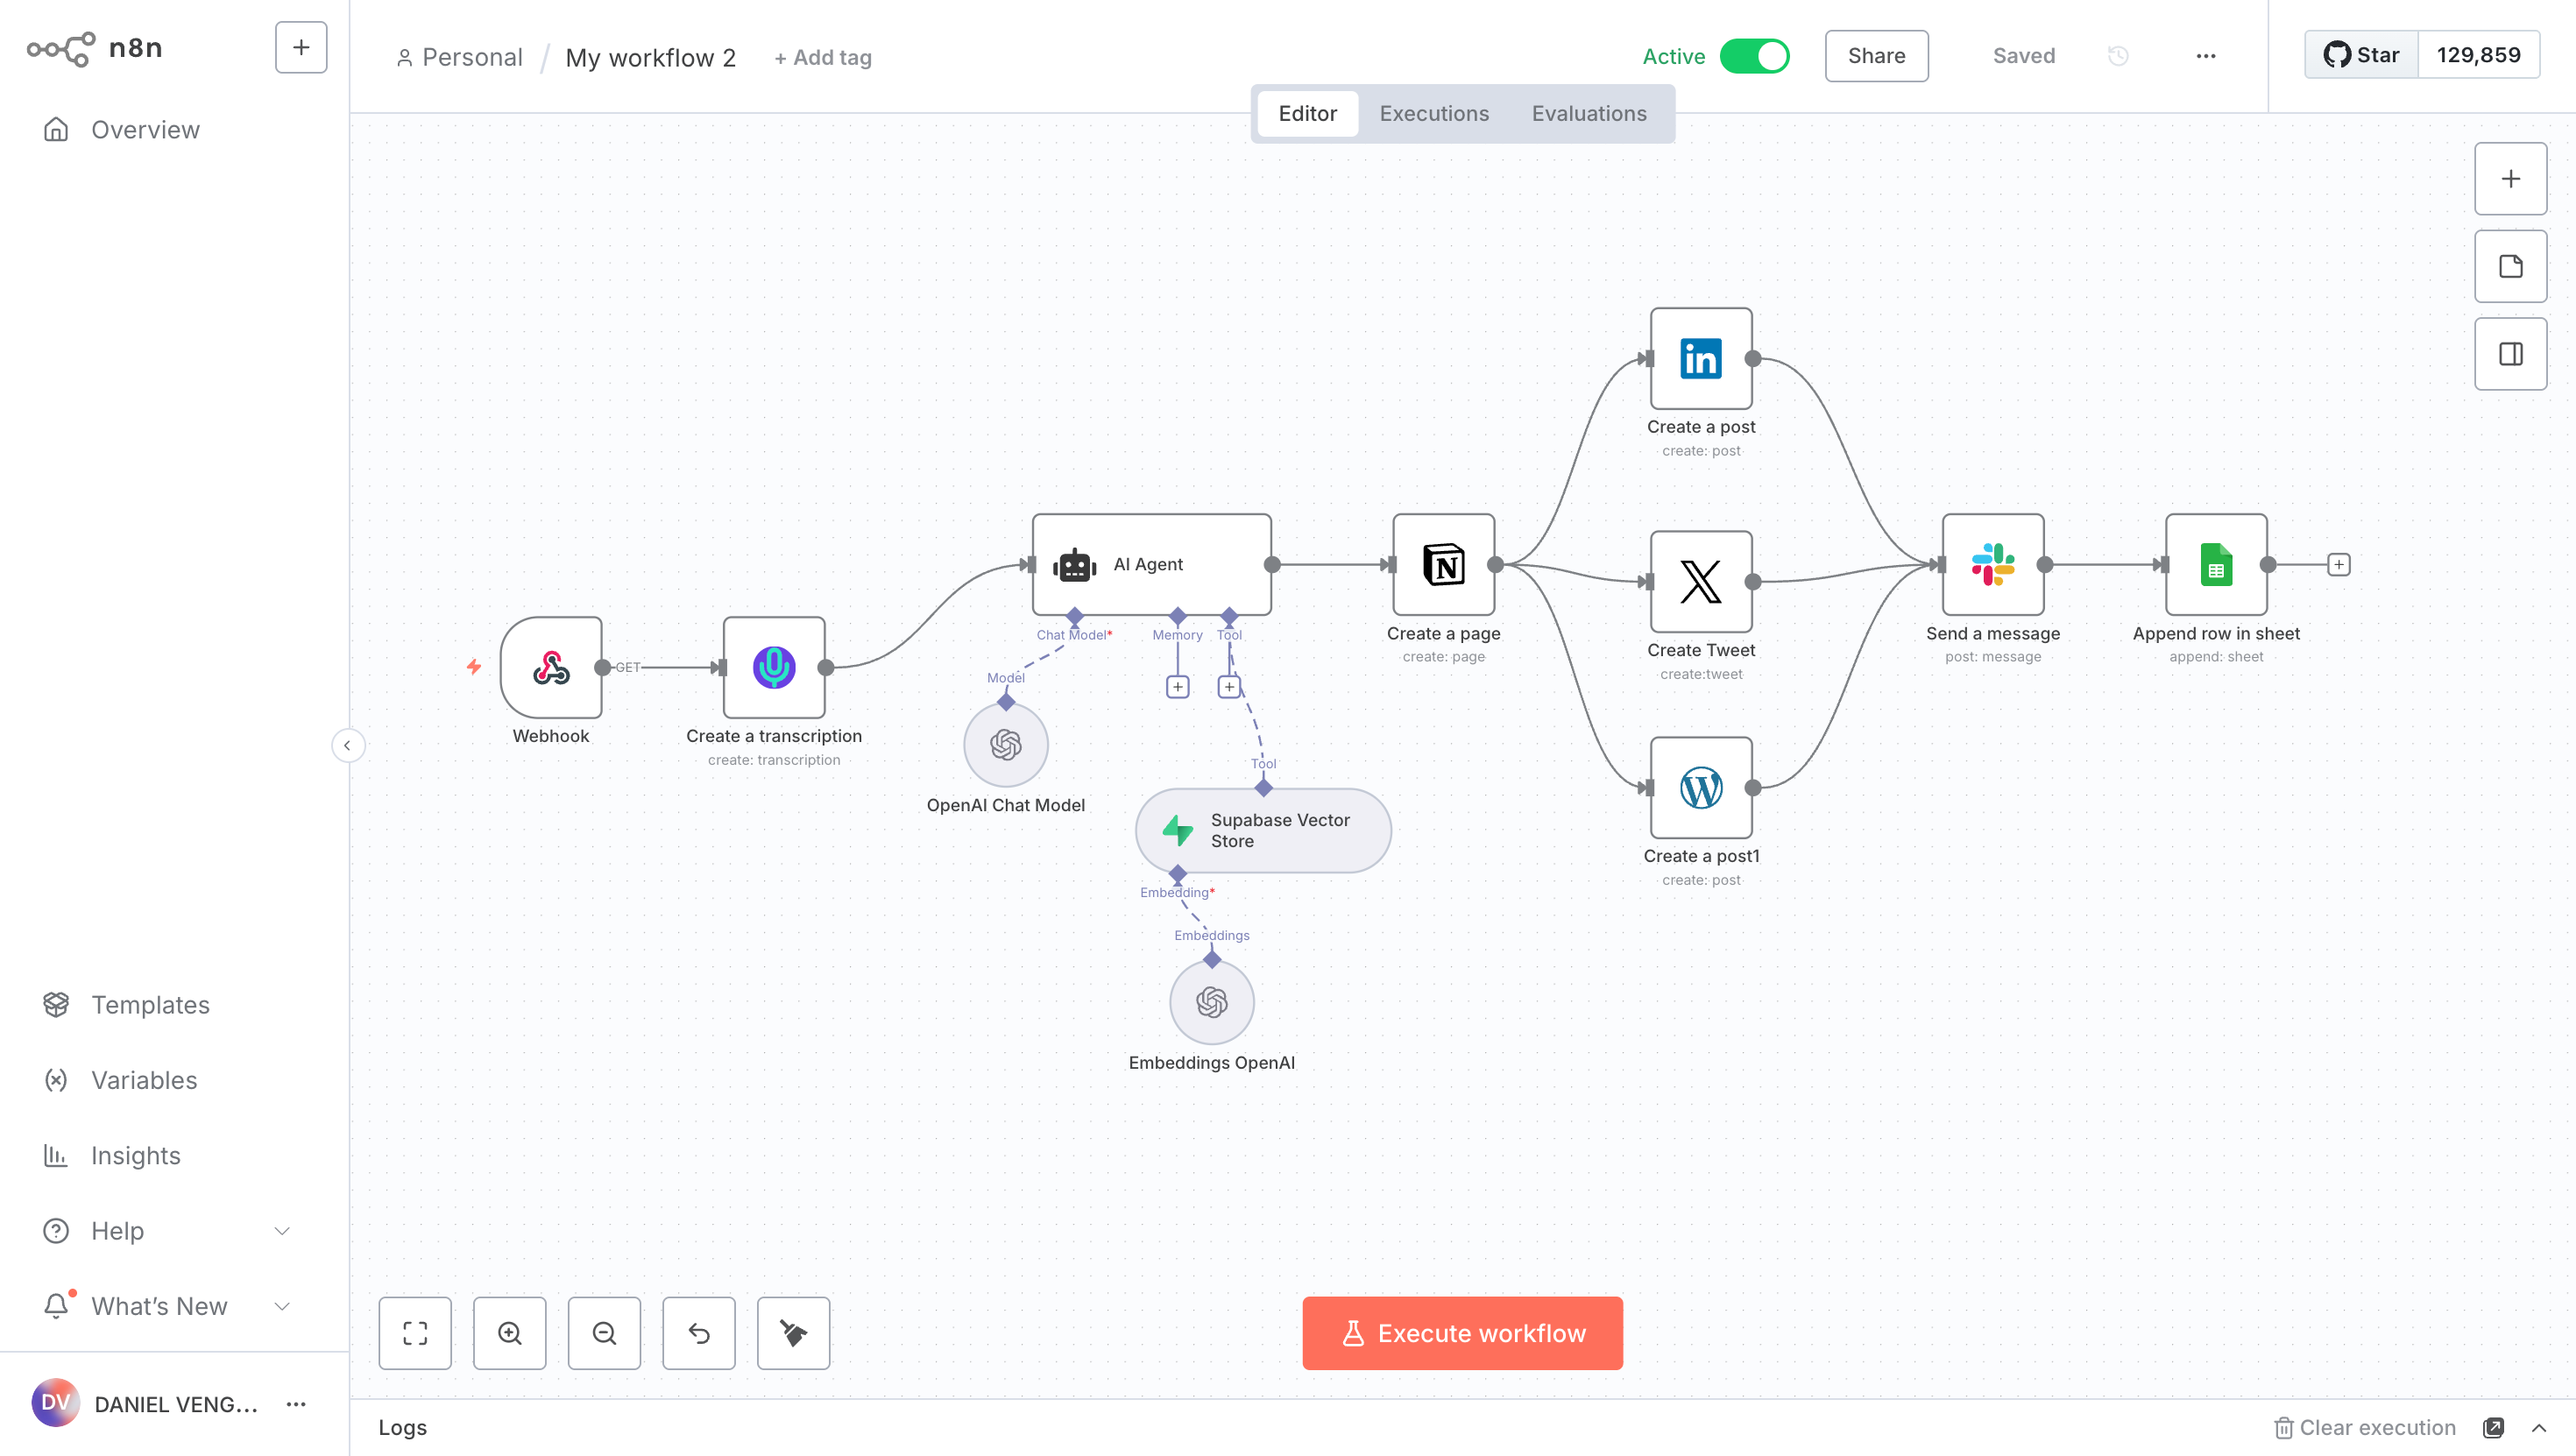This screenshot has height=1456, width=2576.
Task: Click the Share button
Action: pos(1876,56)
